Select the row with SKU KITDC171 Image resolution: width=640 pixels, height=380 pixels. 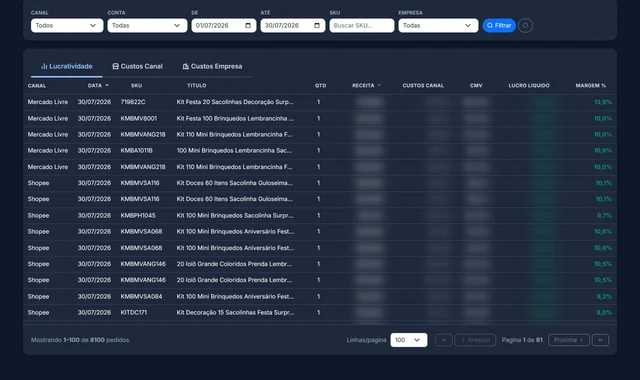[x=320, y=313]
